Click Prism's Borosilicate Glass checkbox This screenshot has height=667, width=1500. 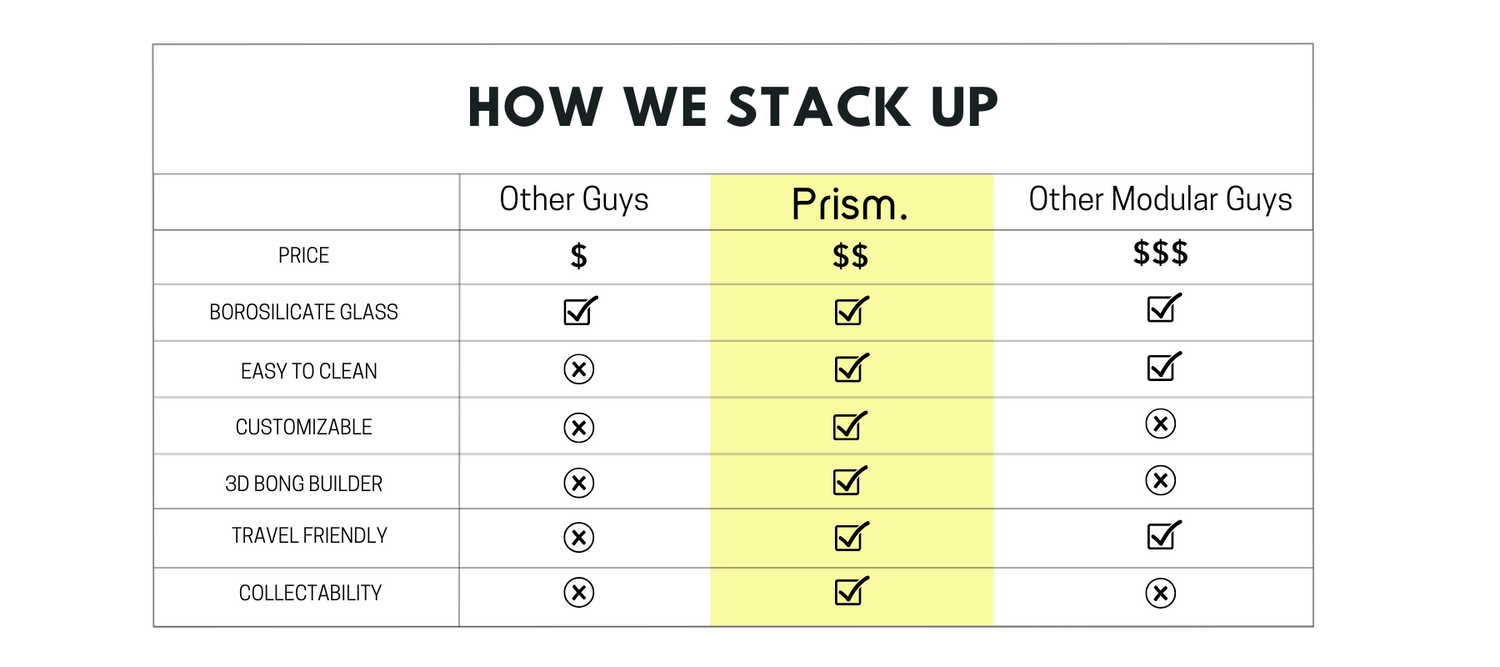(x=849, y=312)
